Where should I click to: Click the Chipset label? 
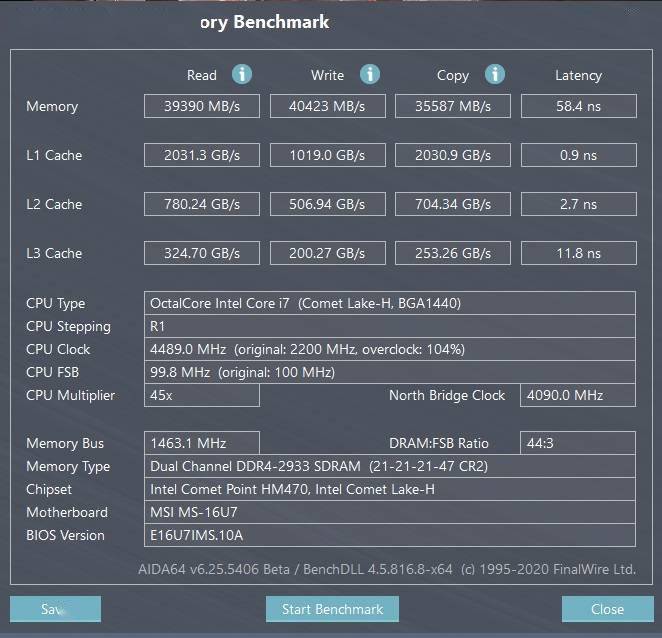click(x=49, y=489)
